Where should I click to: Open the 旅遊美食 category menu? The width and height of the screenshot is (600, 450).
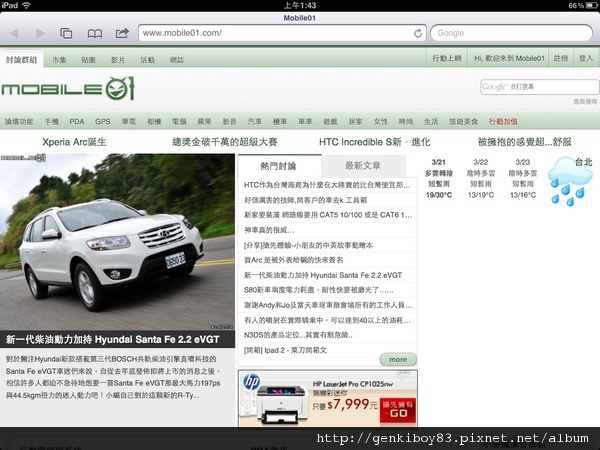[463, 122]
